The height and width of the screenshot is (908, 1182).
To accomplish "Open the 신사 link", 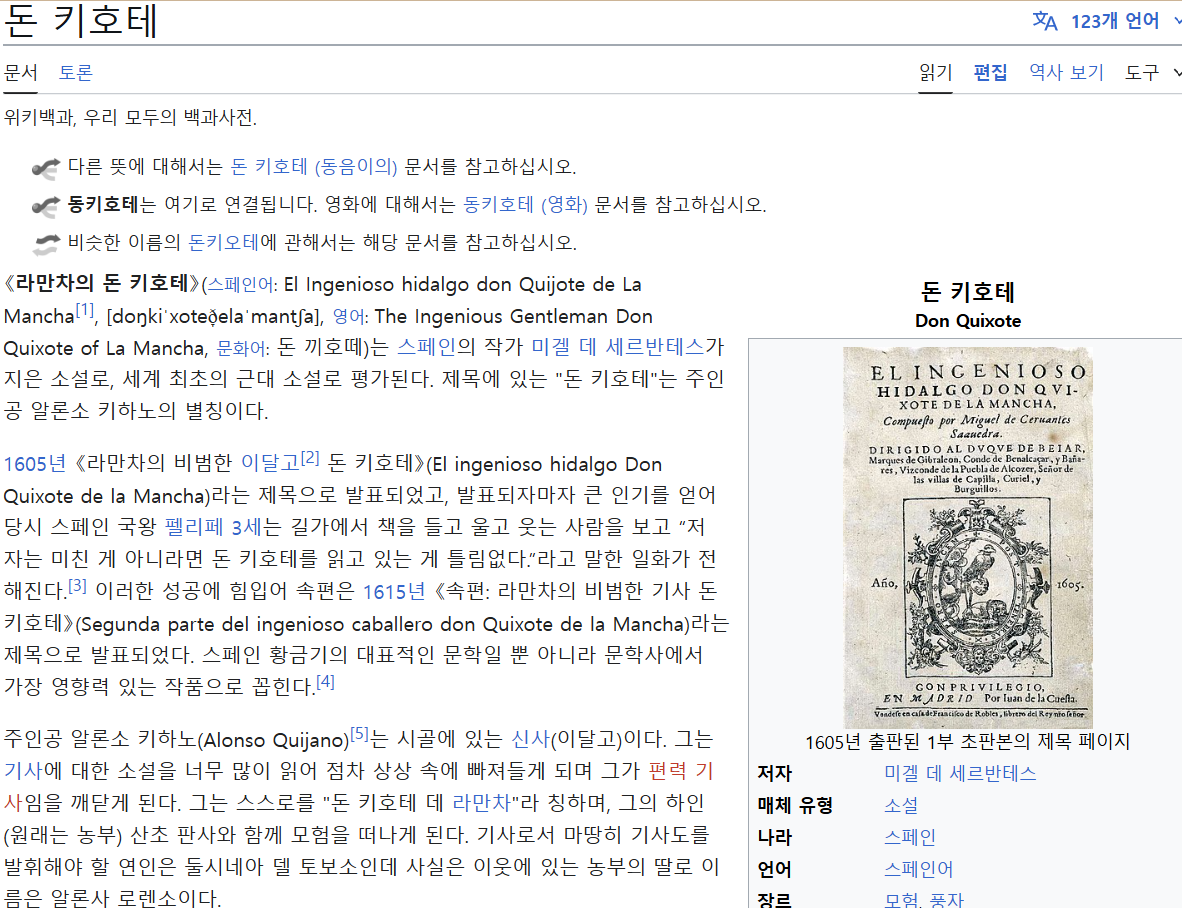I will click(x=531, y=739).
